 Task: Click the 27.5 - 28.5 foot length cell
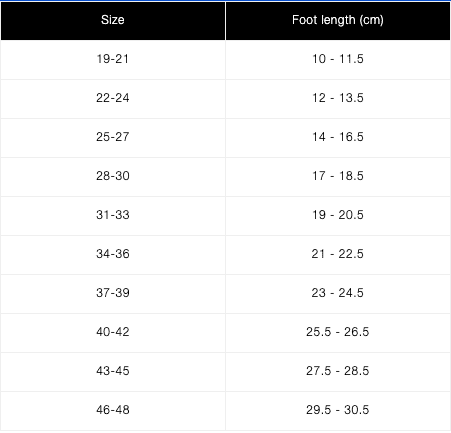pos(338,372)
